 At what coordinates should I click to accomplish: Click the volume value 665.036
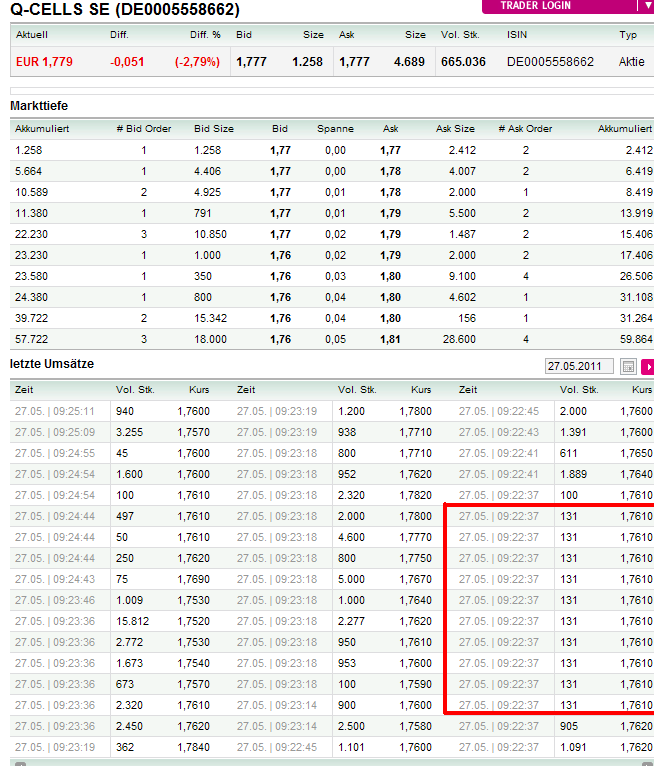pyautogui.click(x=463, y=62)
